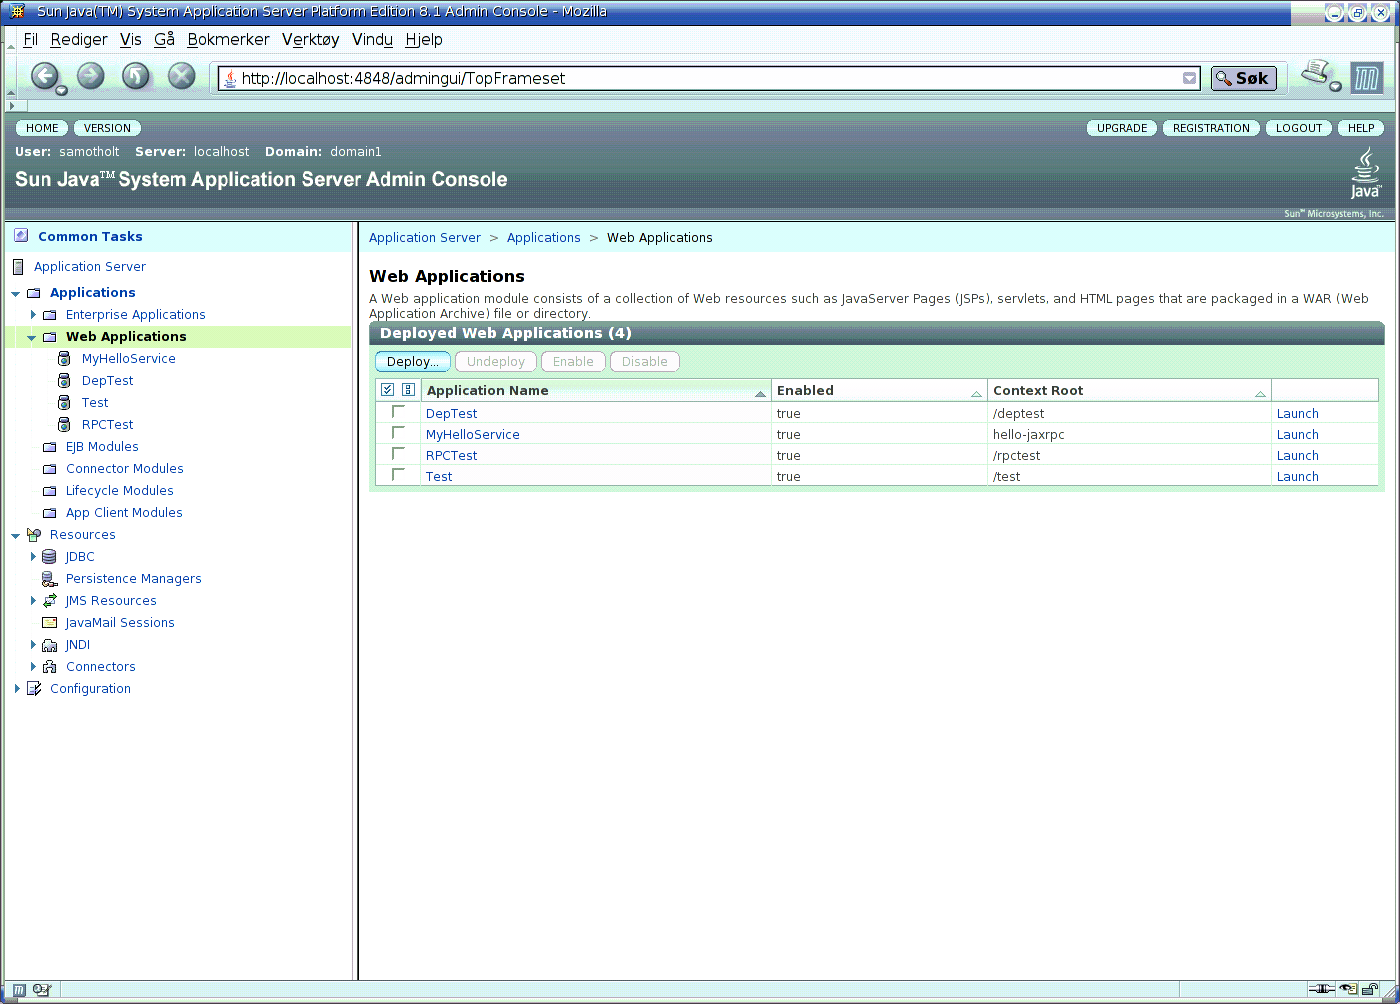This screenshot has width=1400, height=1004.
Task: Open the Vindu menu
Action: [372, 39]
